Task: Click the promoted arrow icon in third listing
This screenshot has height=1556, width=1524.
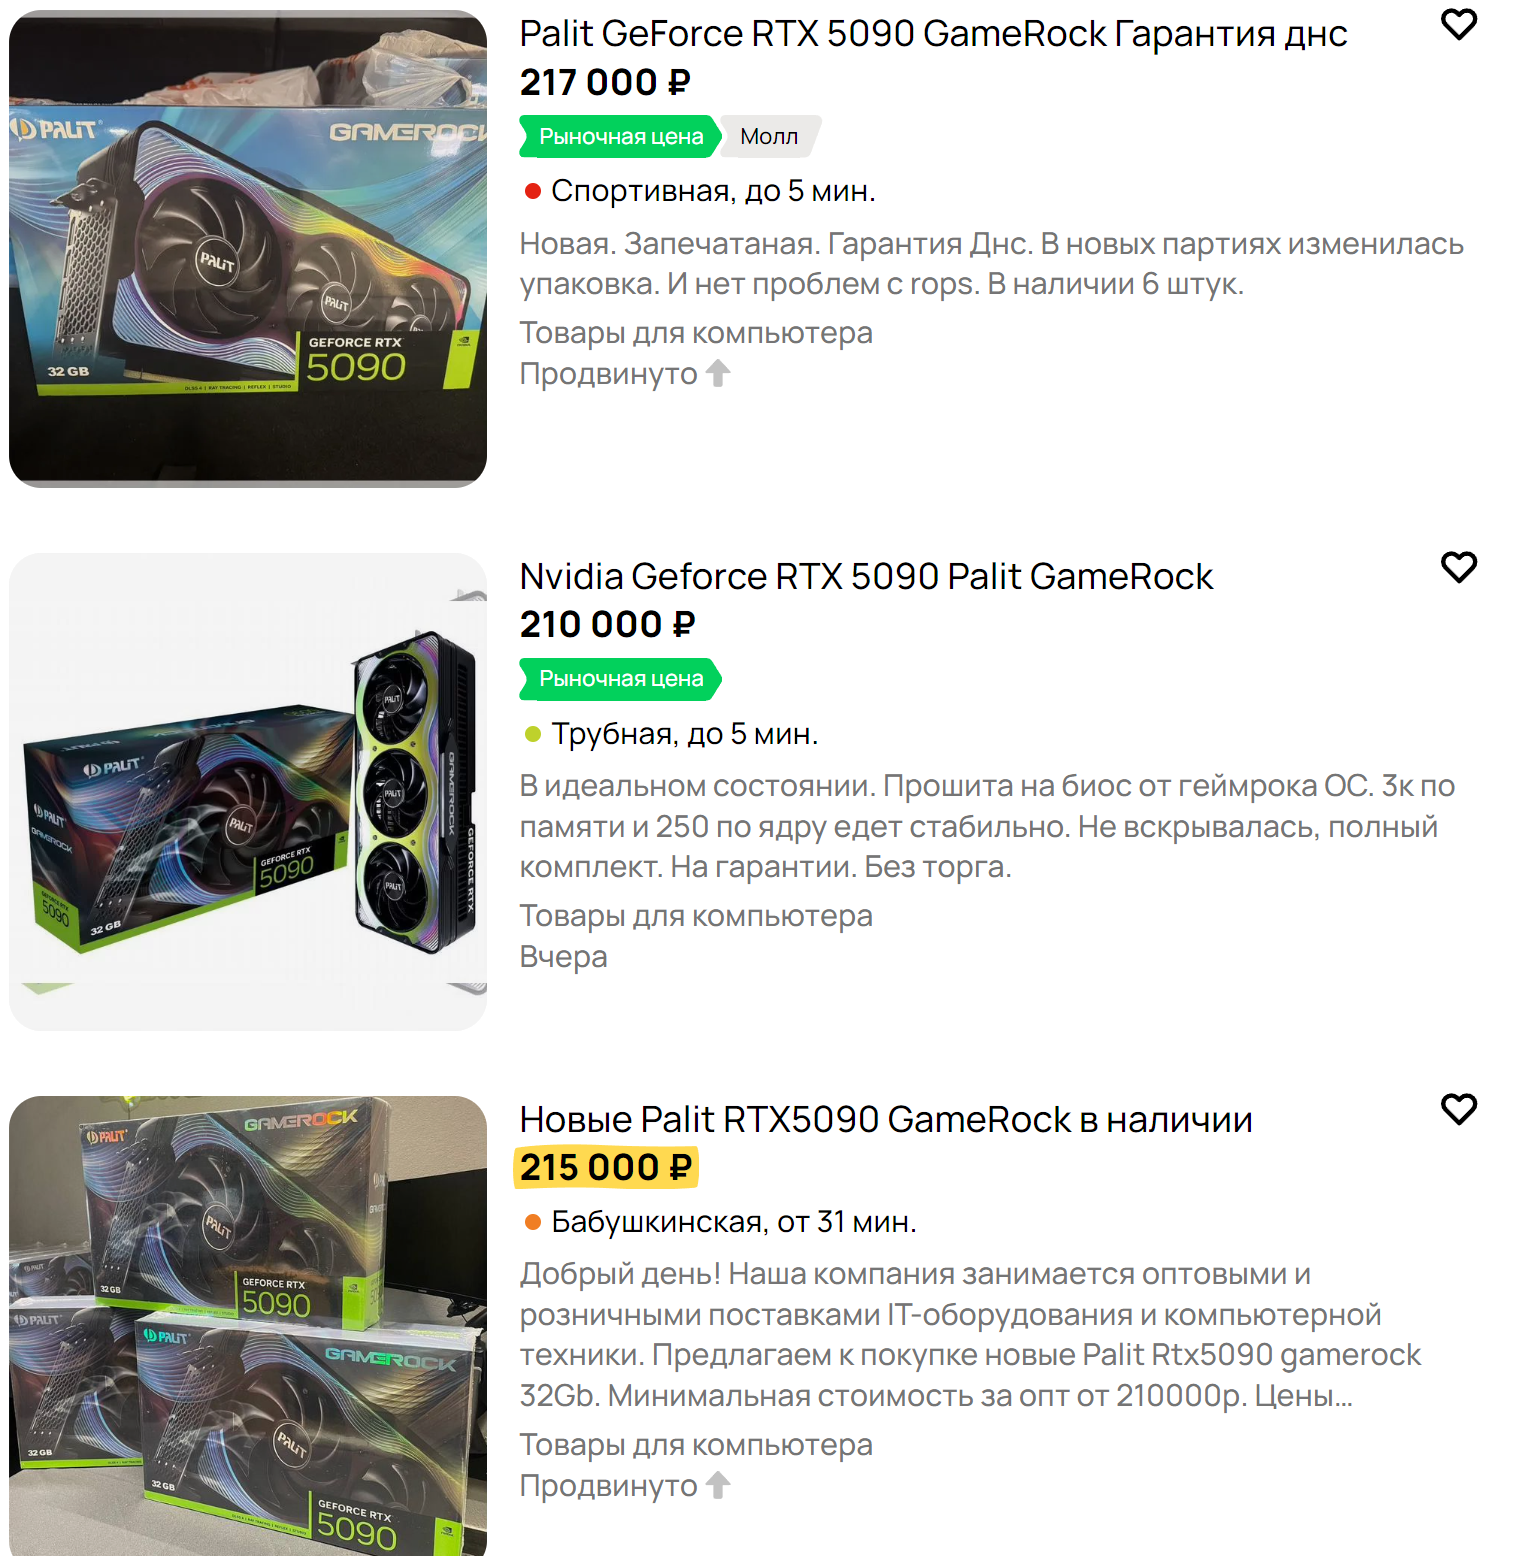Action: pos(718,1485)
